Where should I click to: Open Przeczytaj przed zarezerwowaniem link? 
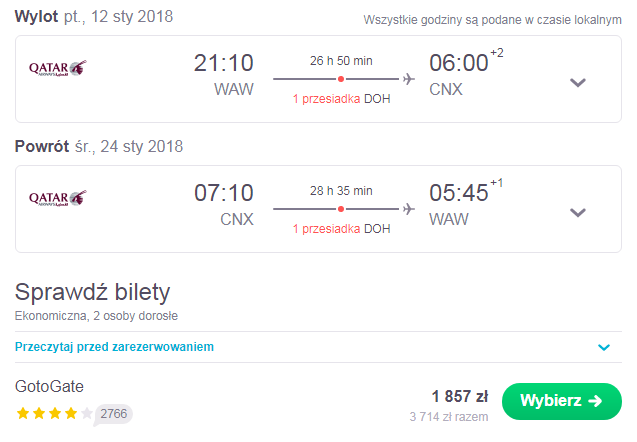(114, 347)
